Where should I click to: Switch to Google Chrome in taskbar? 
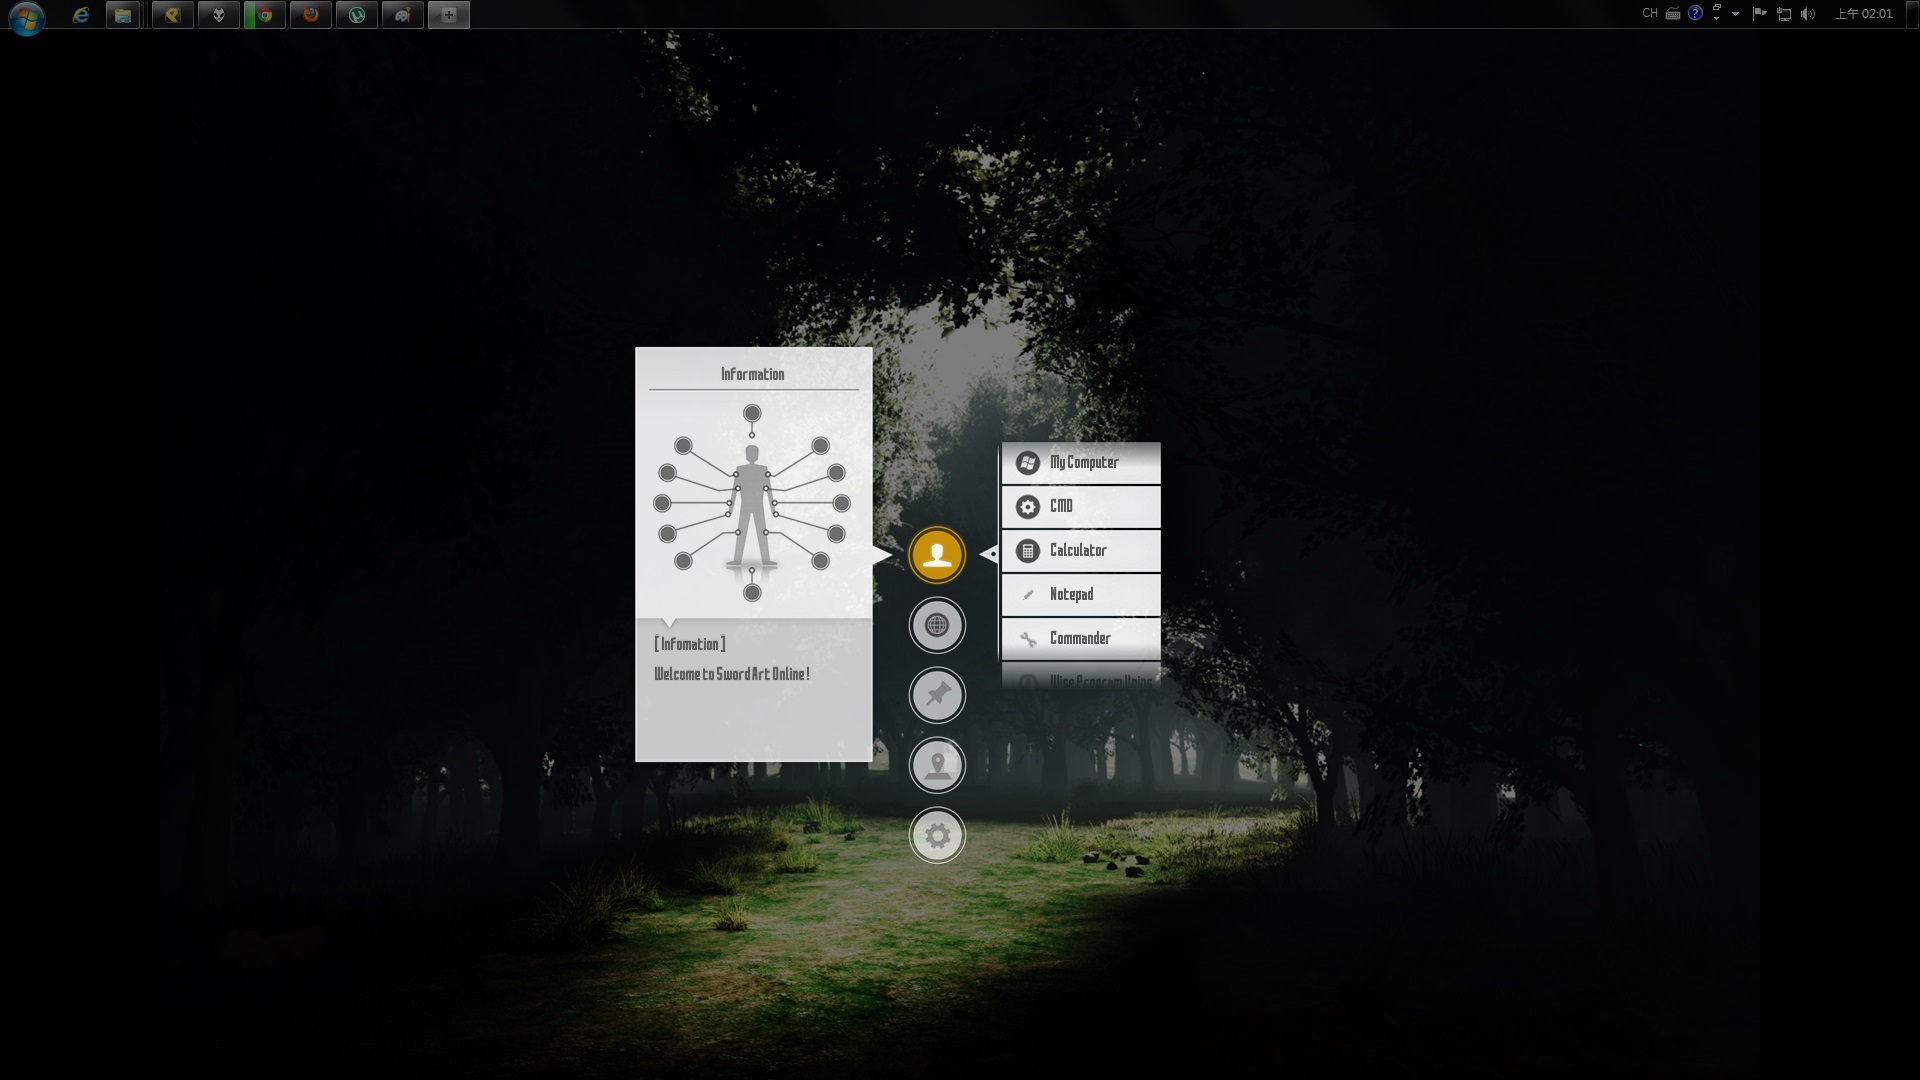pyautogui.click(x=265, y=15)
